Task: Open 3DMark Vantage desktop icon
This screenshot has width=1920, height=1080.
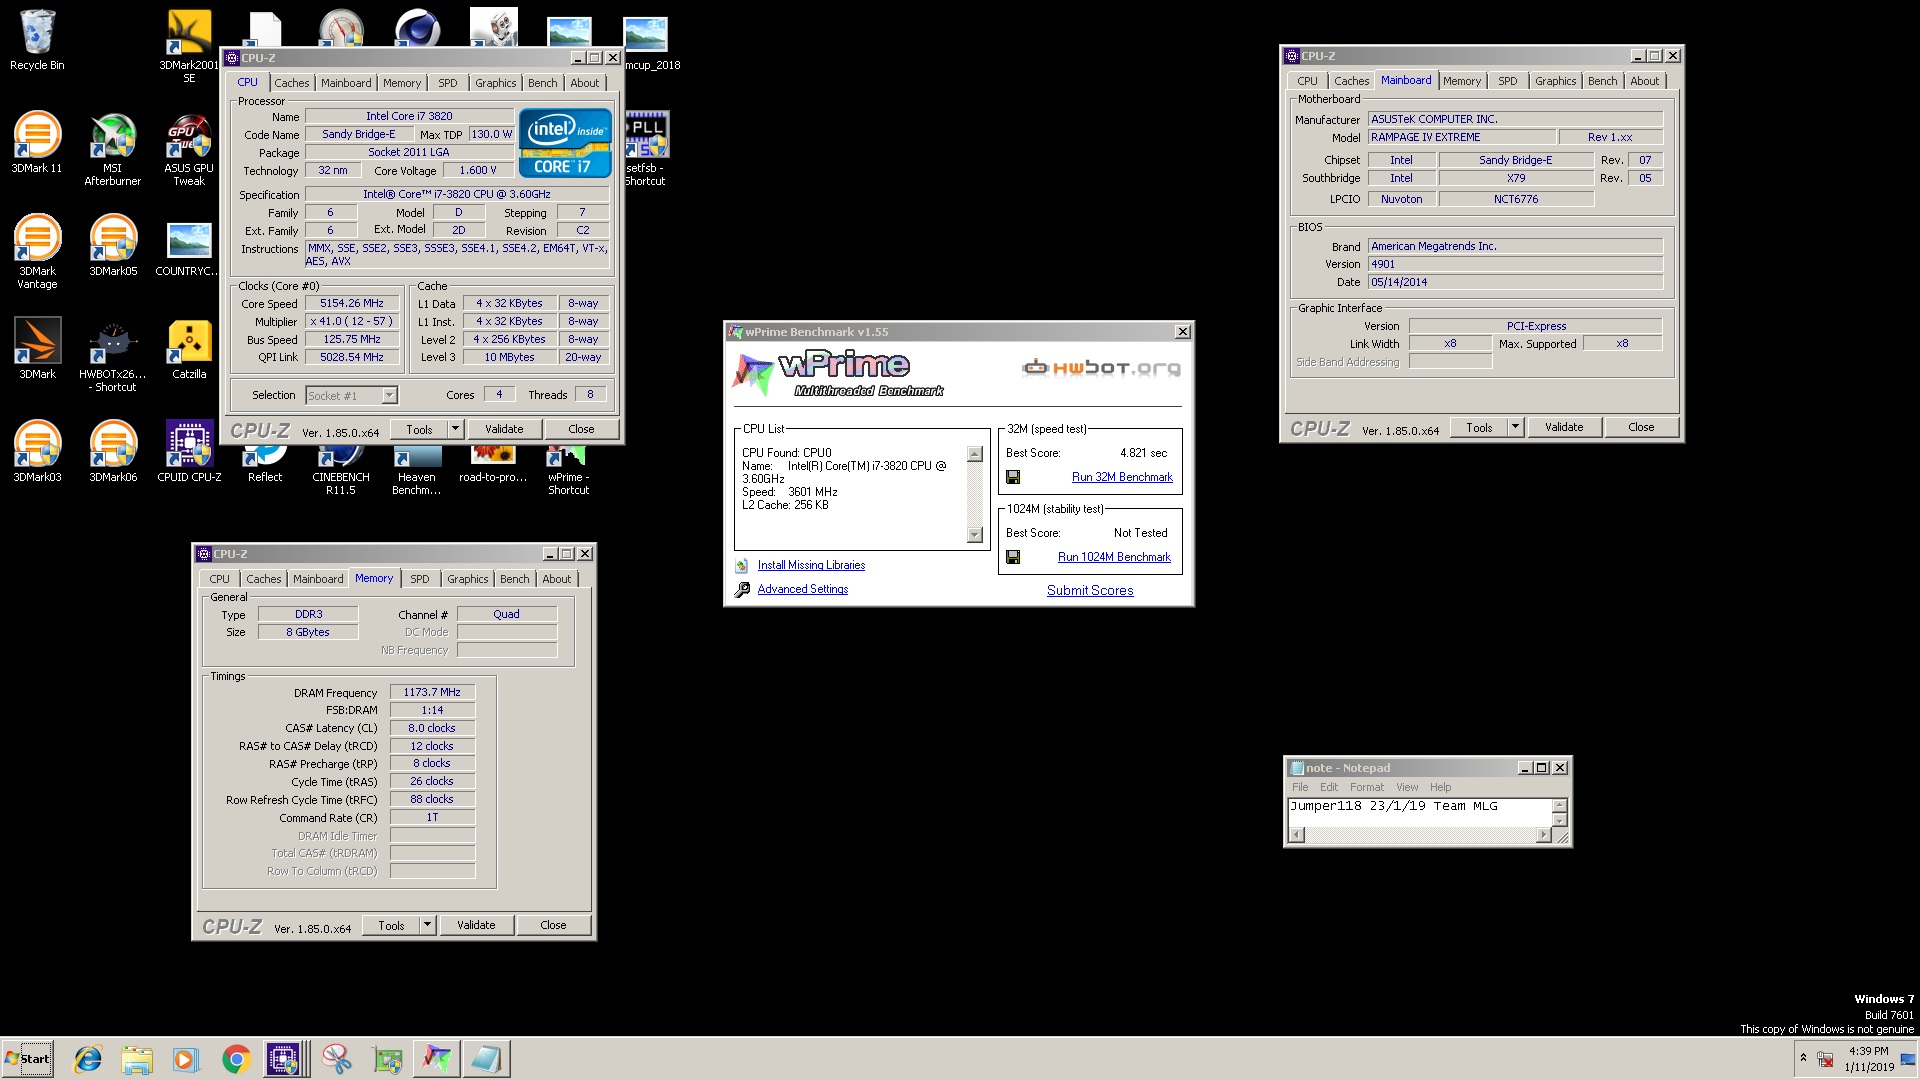Action: (37, 251)
